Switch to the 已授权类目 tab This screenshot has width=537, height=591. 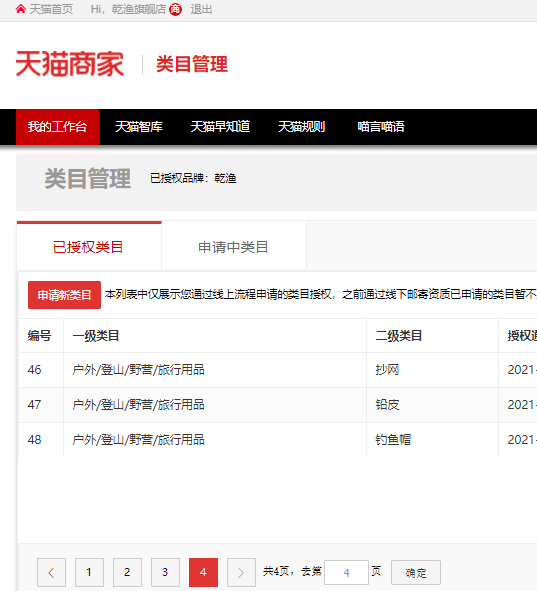click(89, 246)
